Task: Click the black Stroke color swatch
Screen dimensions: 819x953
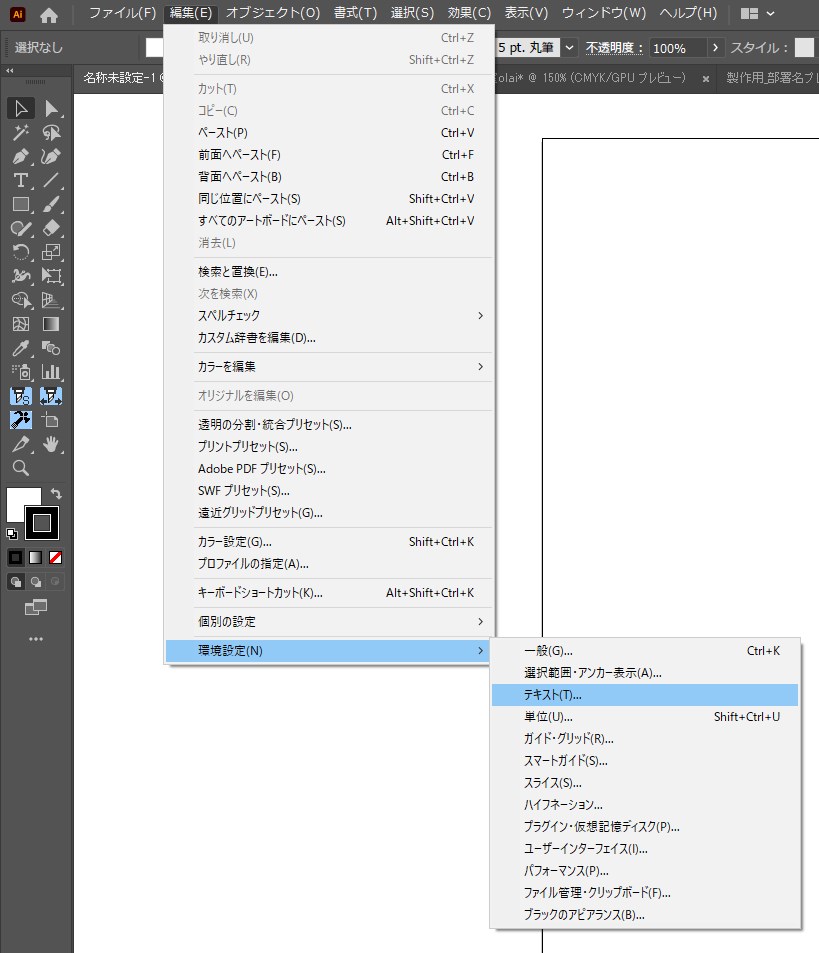Action: pyautogui.click(x=42, y=523)
